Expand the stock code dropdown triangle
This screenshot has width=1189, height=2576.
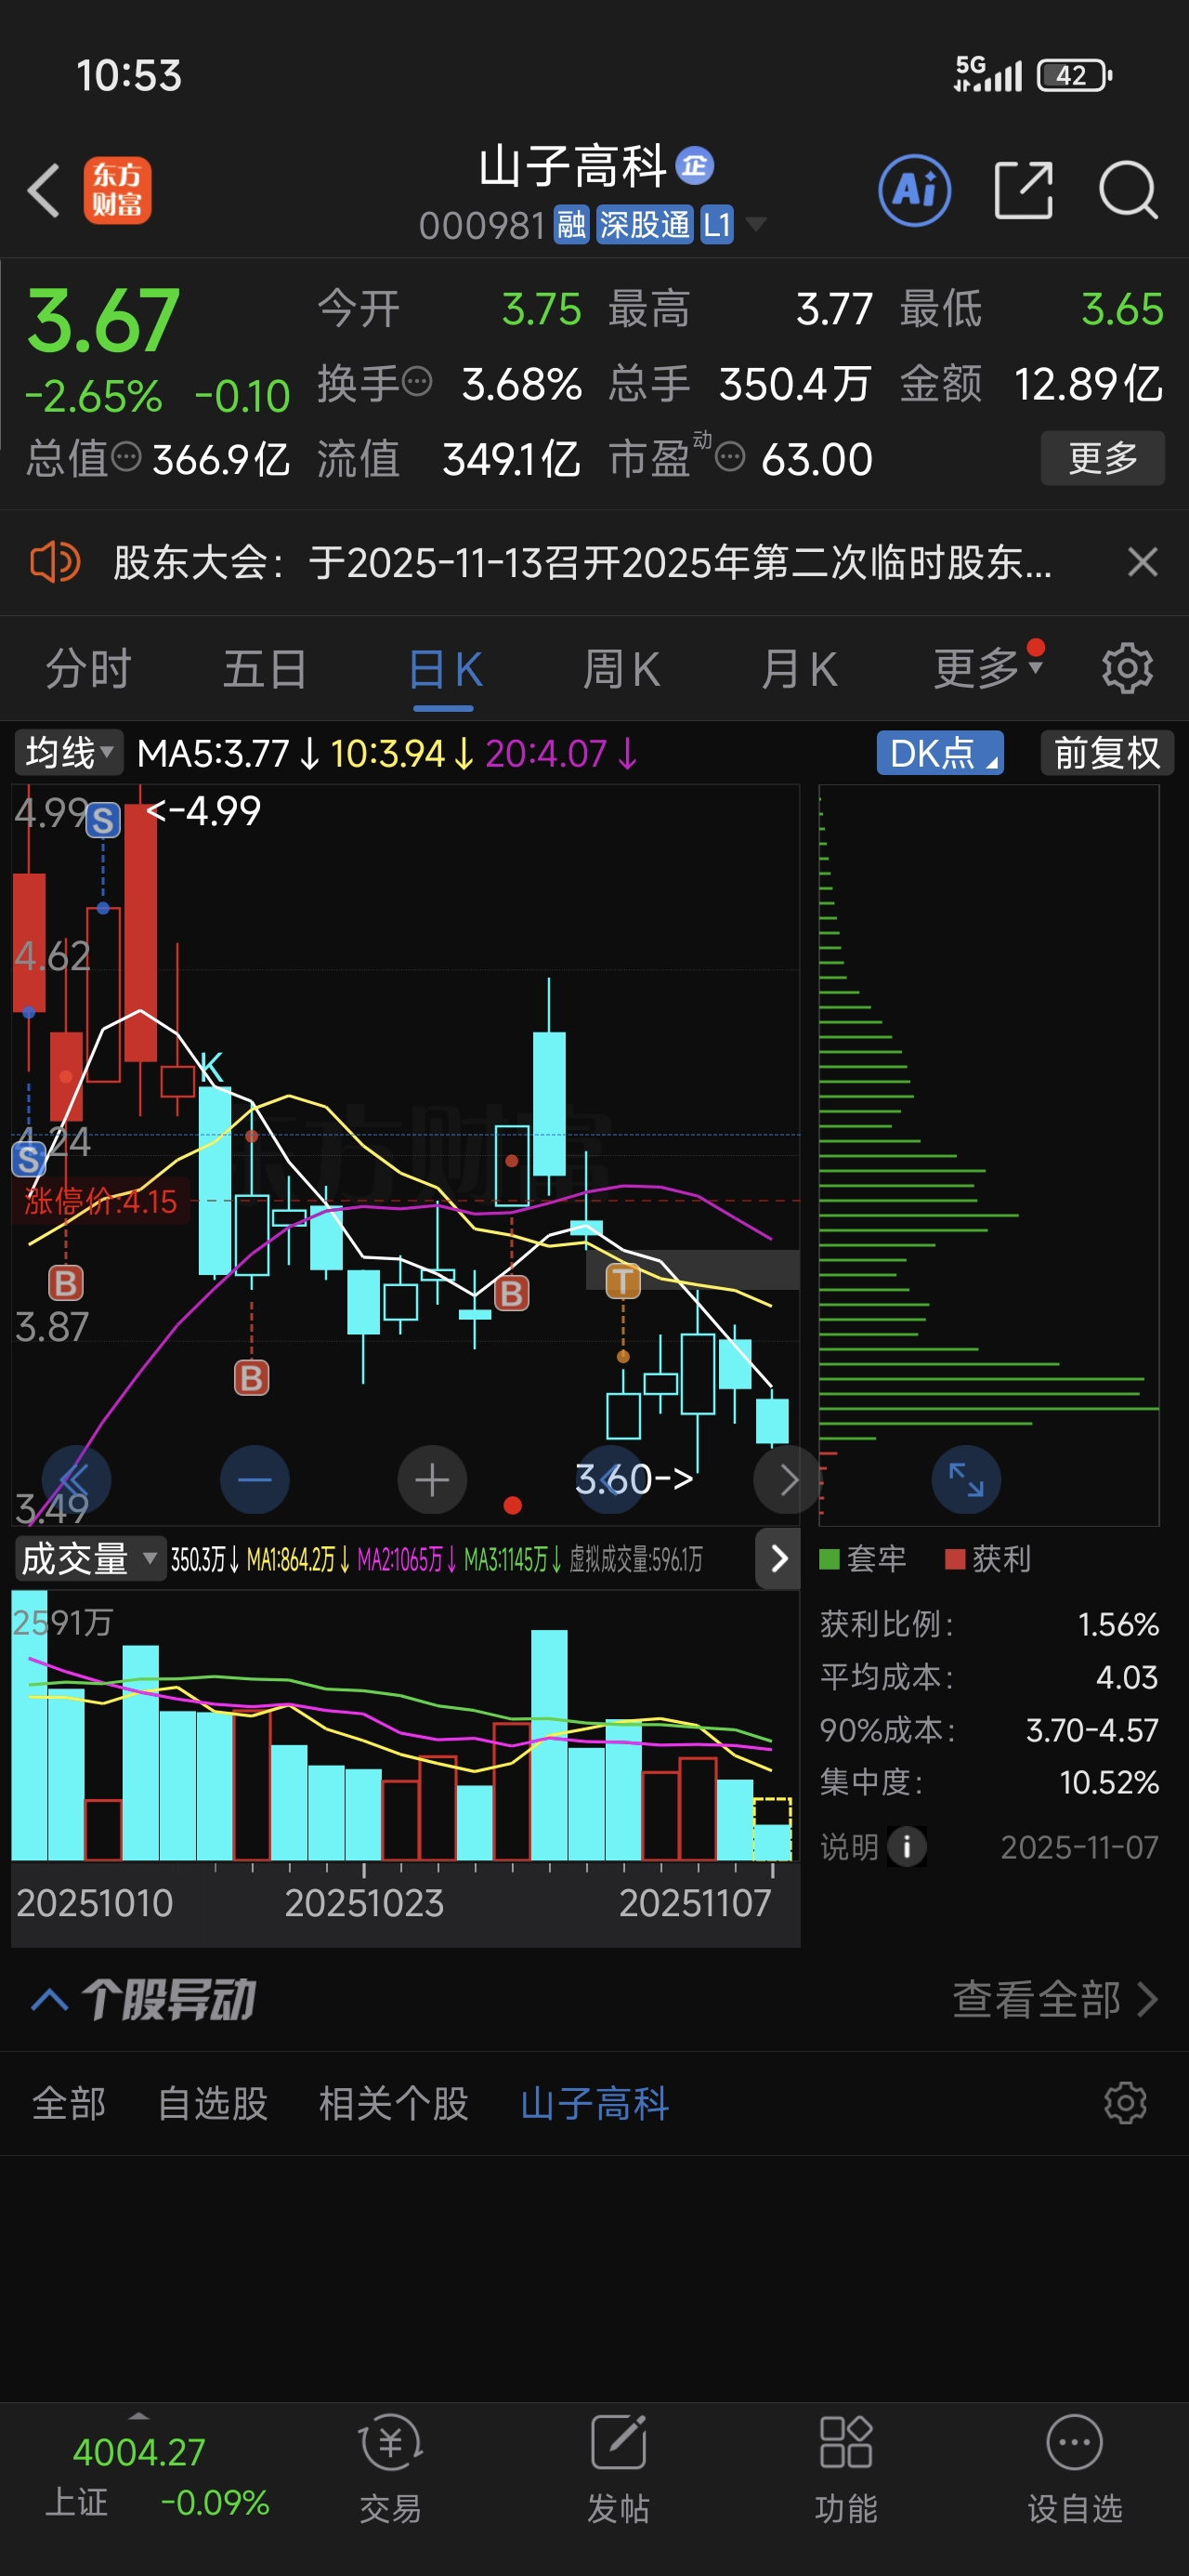tap(756, 224)
